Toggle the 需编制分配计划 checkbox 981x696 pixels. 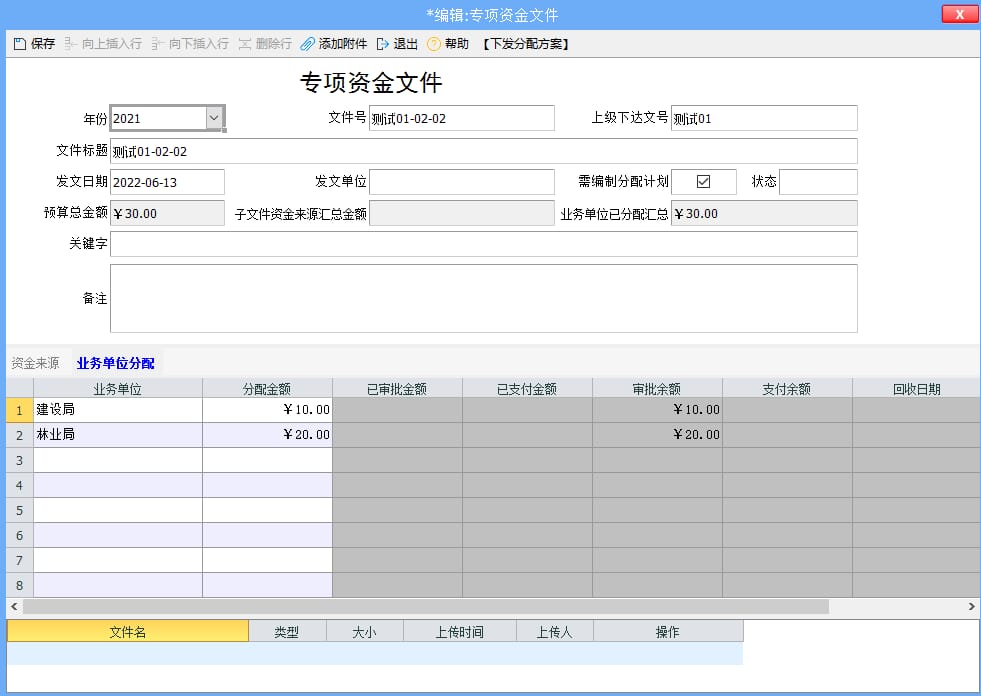tap(703, 182)
